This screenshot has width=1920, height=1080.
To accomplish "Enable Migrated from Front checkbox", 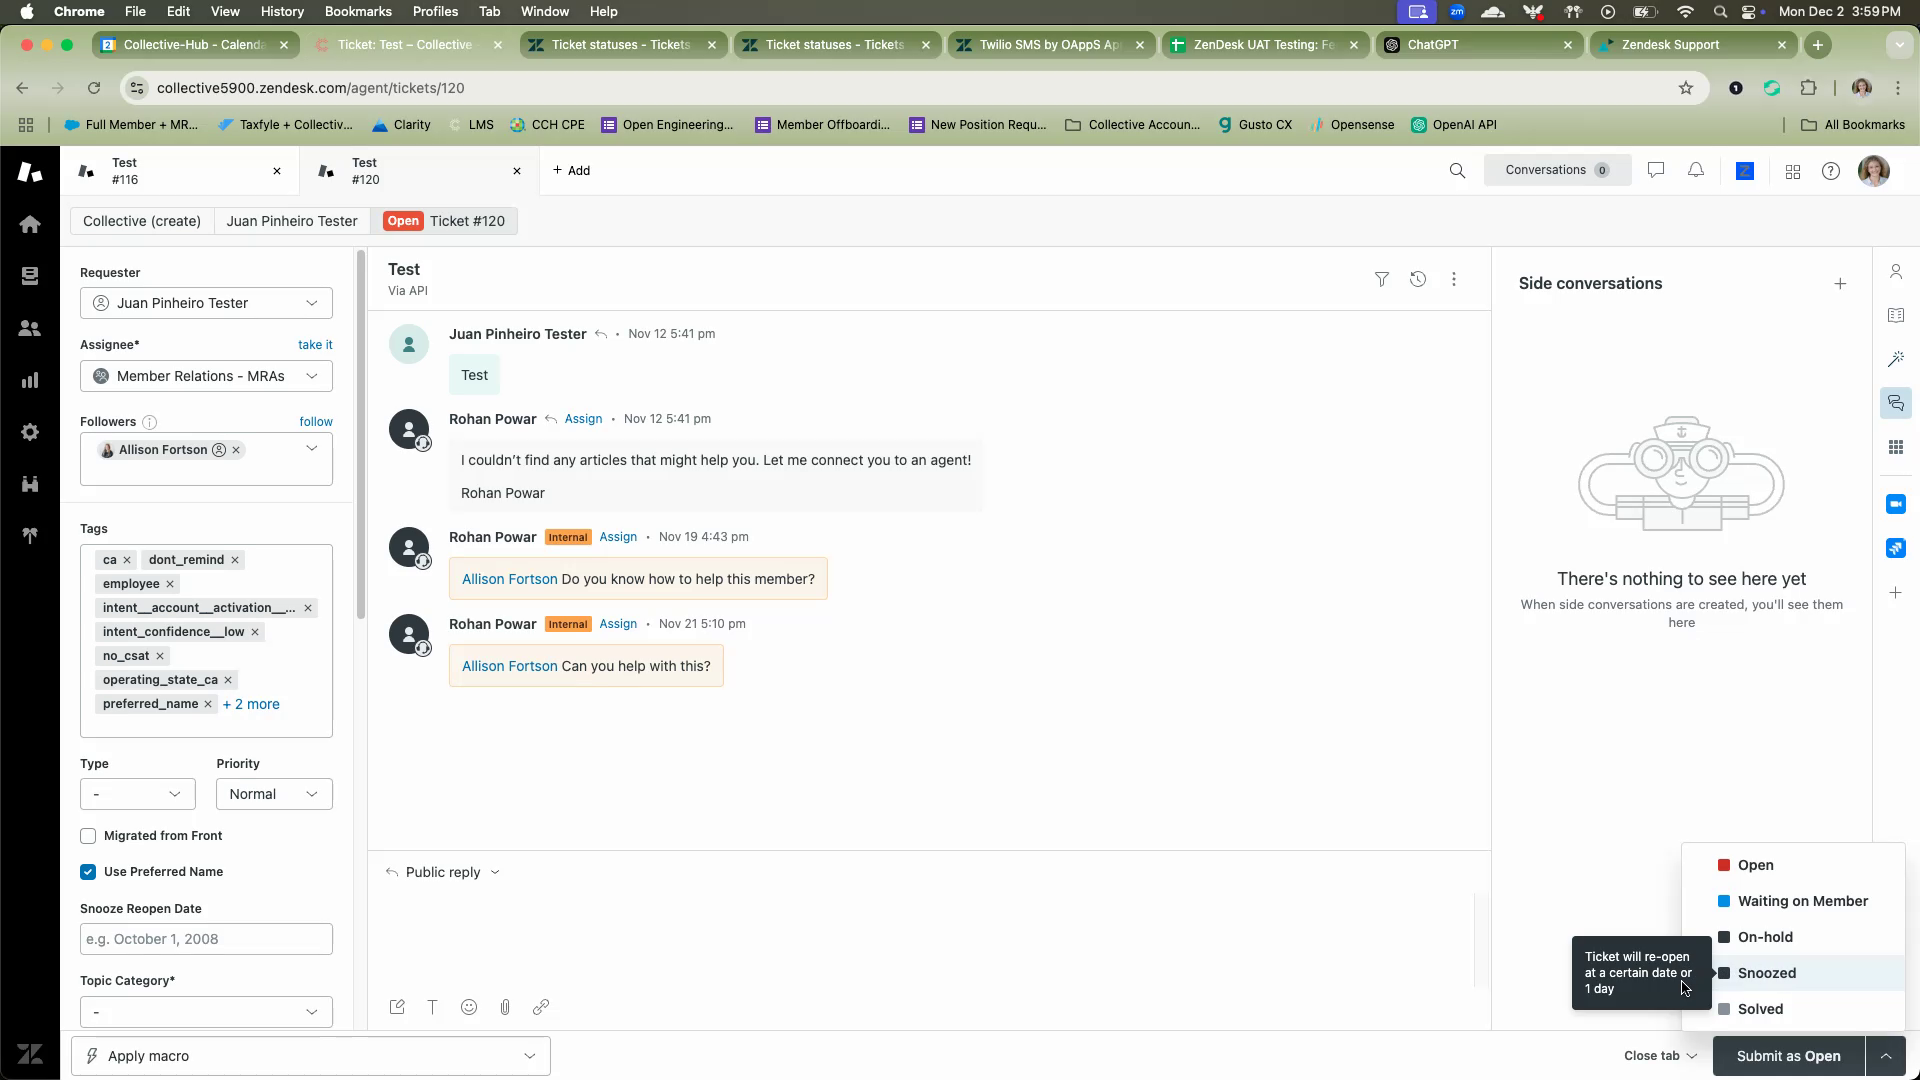I will pos(88,836).
